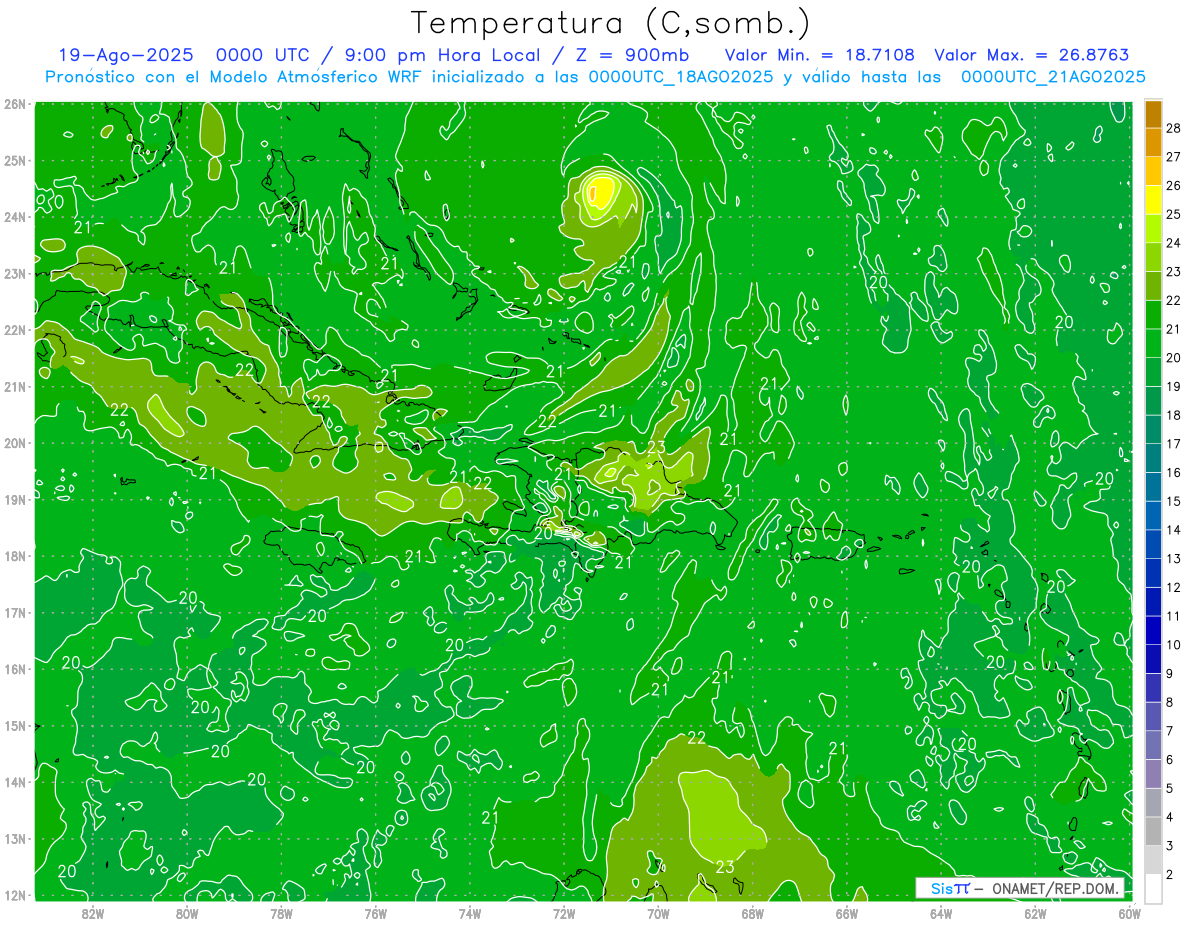The height and width of the screenshot is (927, 1200).
Task: Click the '74W' longitude axis label
Action: coord(470,912)
